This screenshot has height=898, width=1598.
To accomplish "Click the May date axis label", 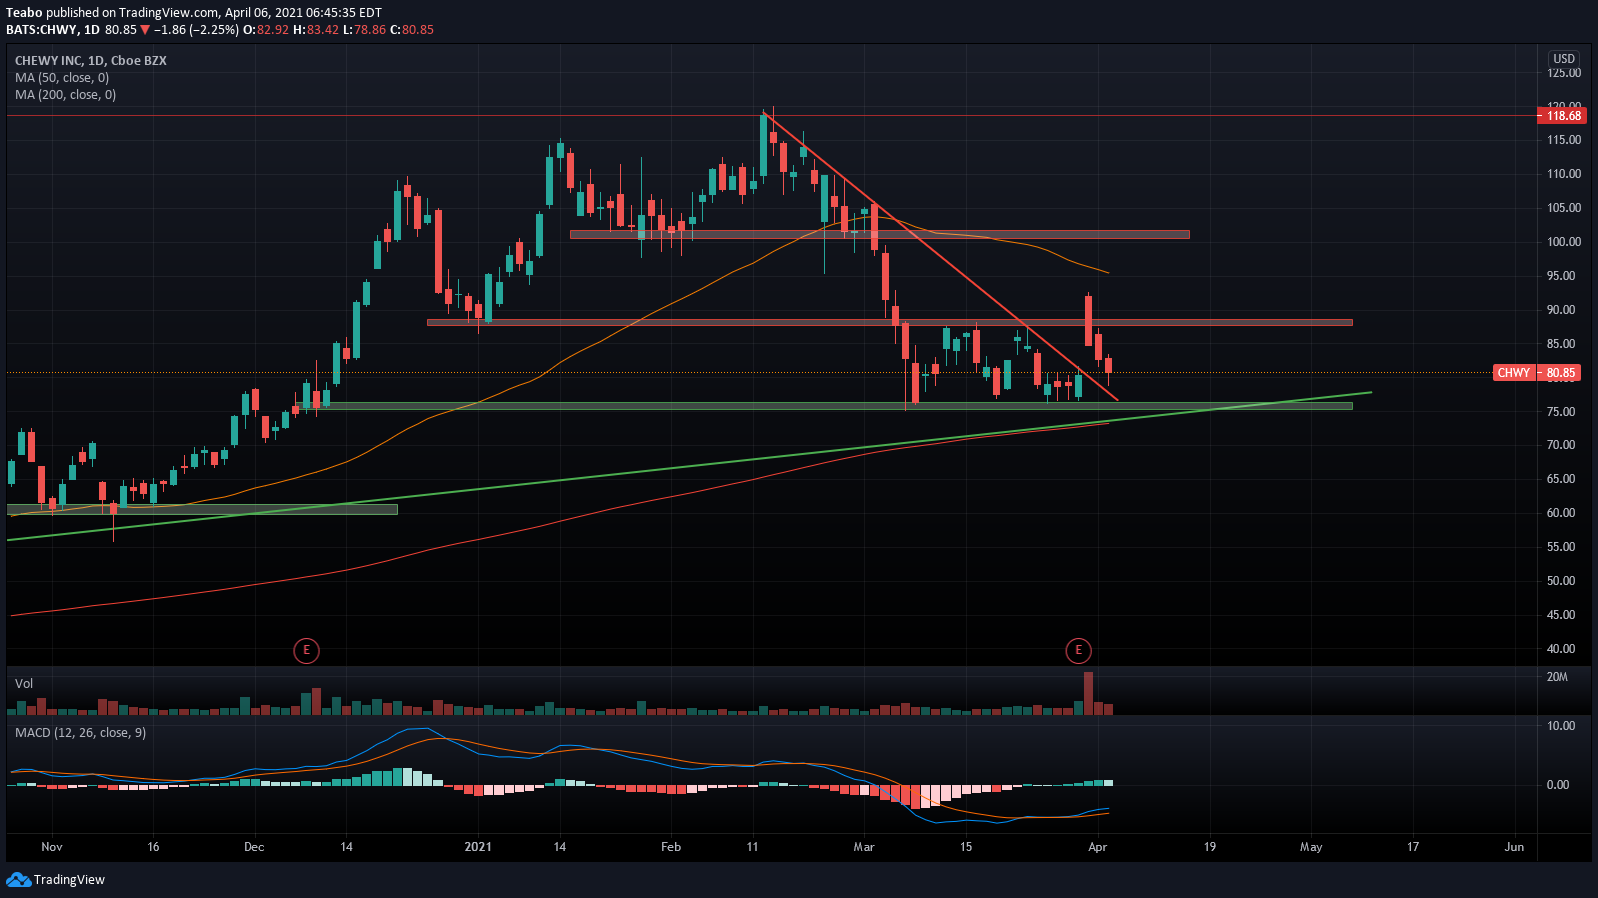I will [1311, 847].
